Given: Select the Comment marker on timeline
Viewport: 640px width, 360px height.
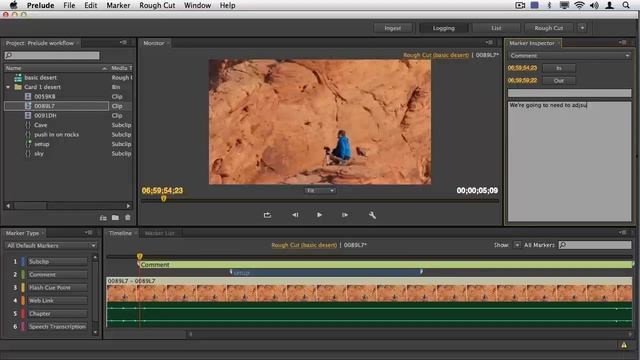Looking at the screenshot, I should point(385,264).
